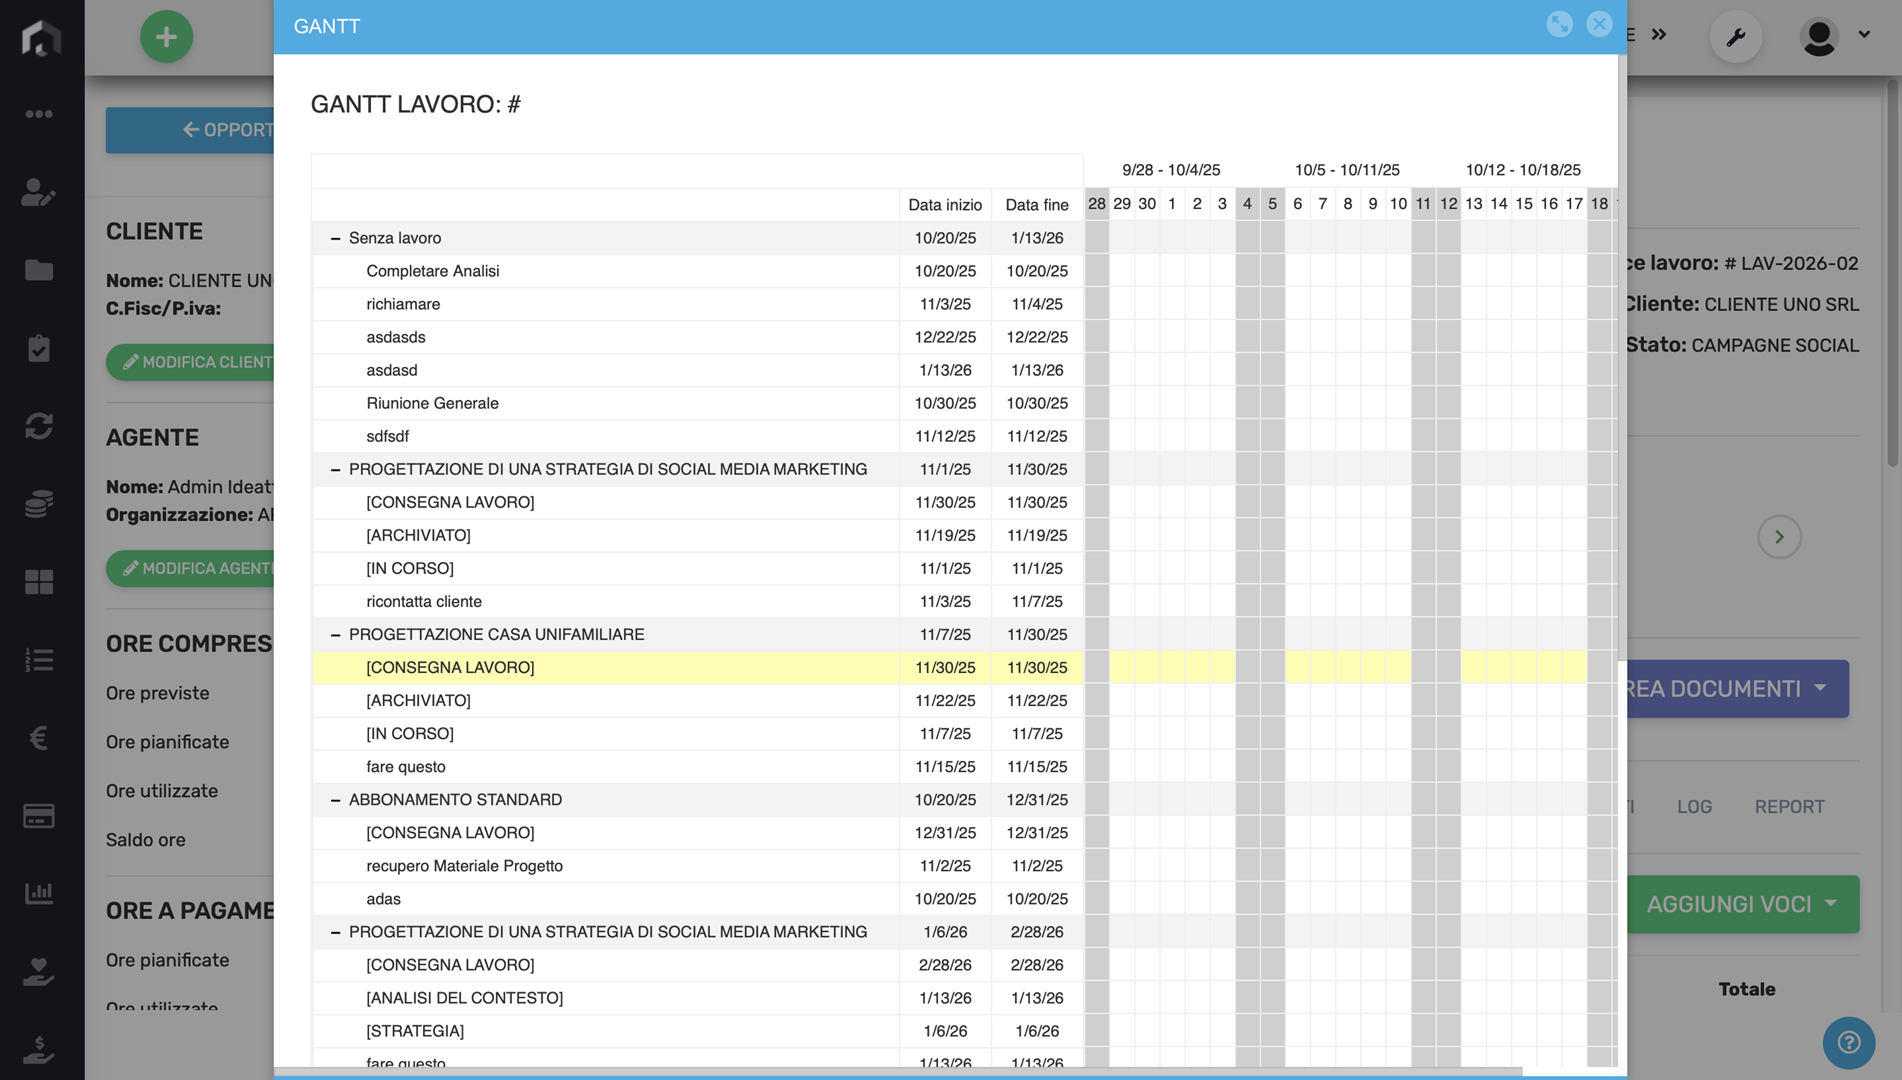Image resolution: width=1902 pixels, height=1080 pixels.
Task: Click the euro currency sidebar icon
Action: tap(39, 738)
